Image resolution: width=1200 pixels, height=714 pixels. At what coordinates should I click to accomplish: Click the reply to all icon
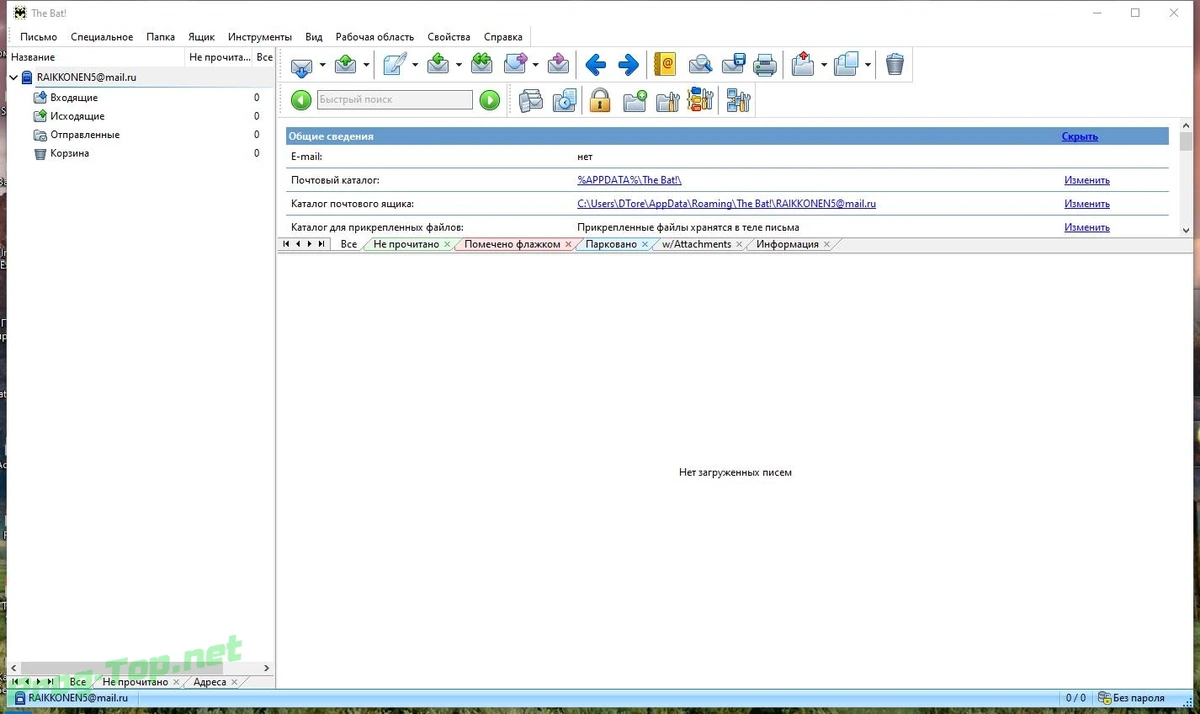click(x=482, y=65)
